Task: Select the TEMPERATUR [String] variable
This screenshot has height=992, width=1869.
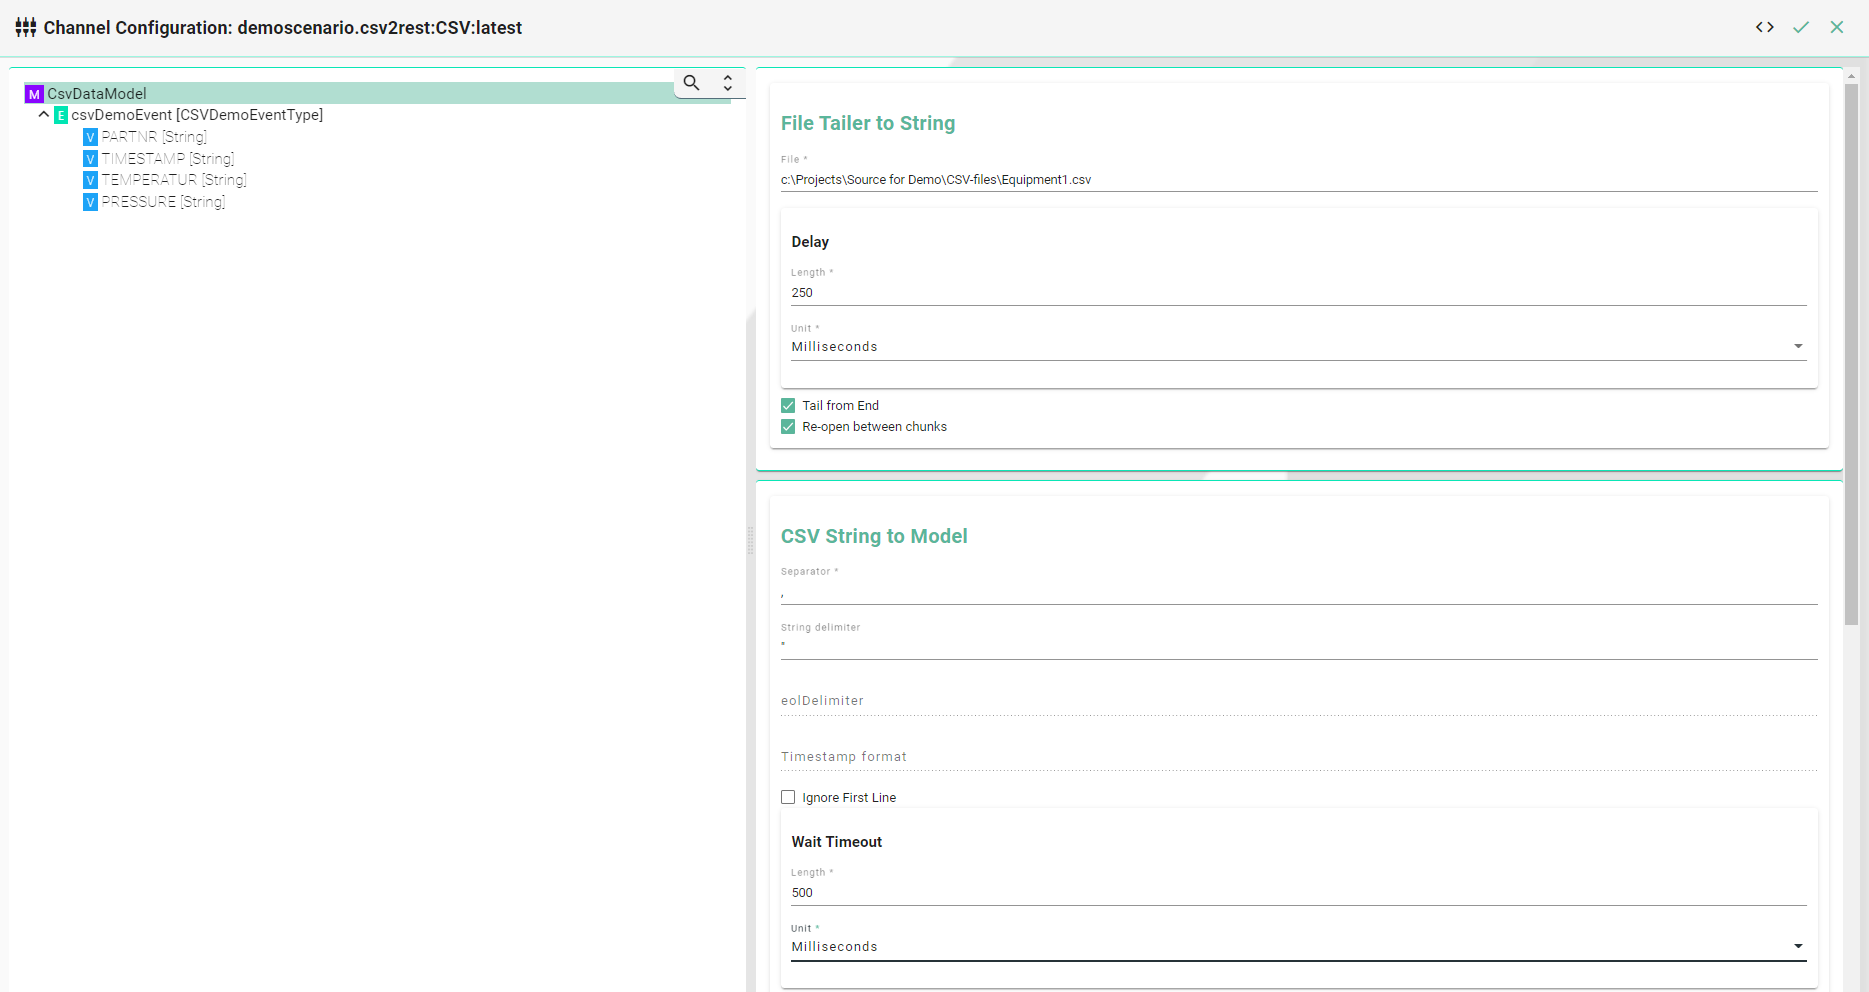Action: coord(174,180)
